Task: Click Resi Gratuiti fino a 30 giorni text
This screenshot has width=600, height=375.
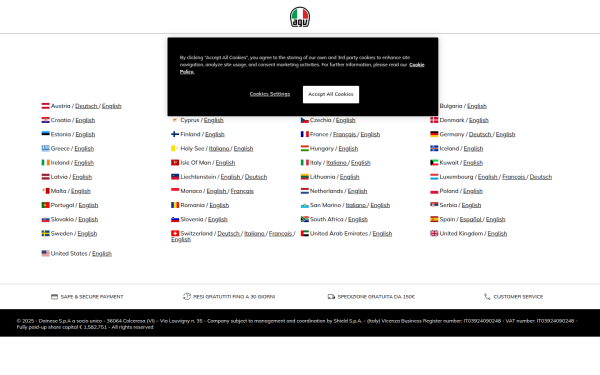Action: pos(234,297)
